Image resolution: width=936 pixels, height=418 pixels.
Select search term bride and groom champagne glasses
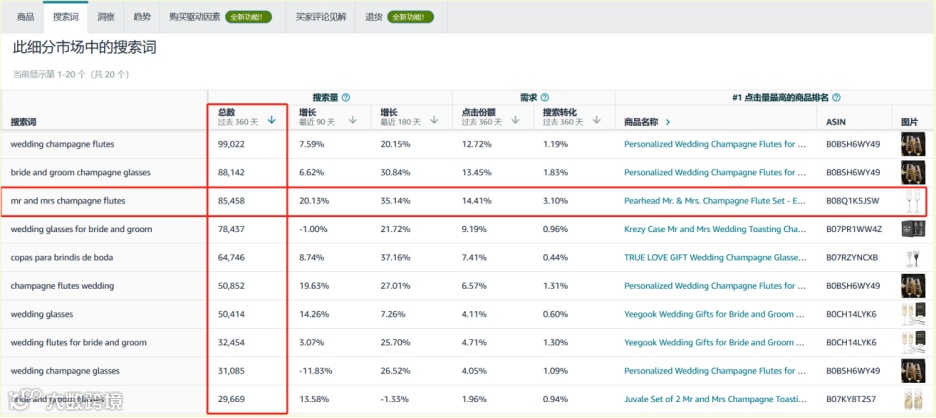click(x=81, y=173)
